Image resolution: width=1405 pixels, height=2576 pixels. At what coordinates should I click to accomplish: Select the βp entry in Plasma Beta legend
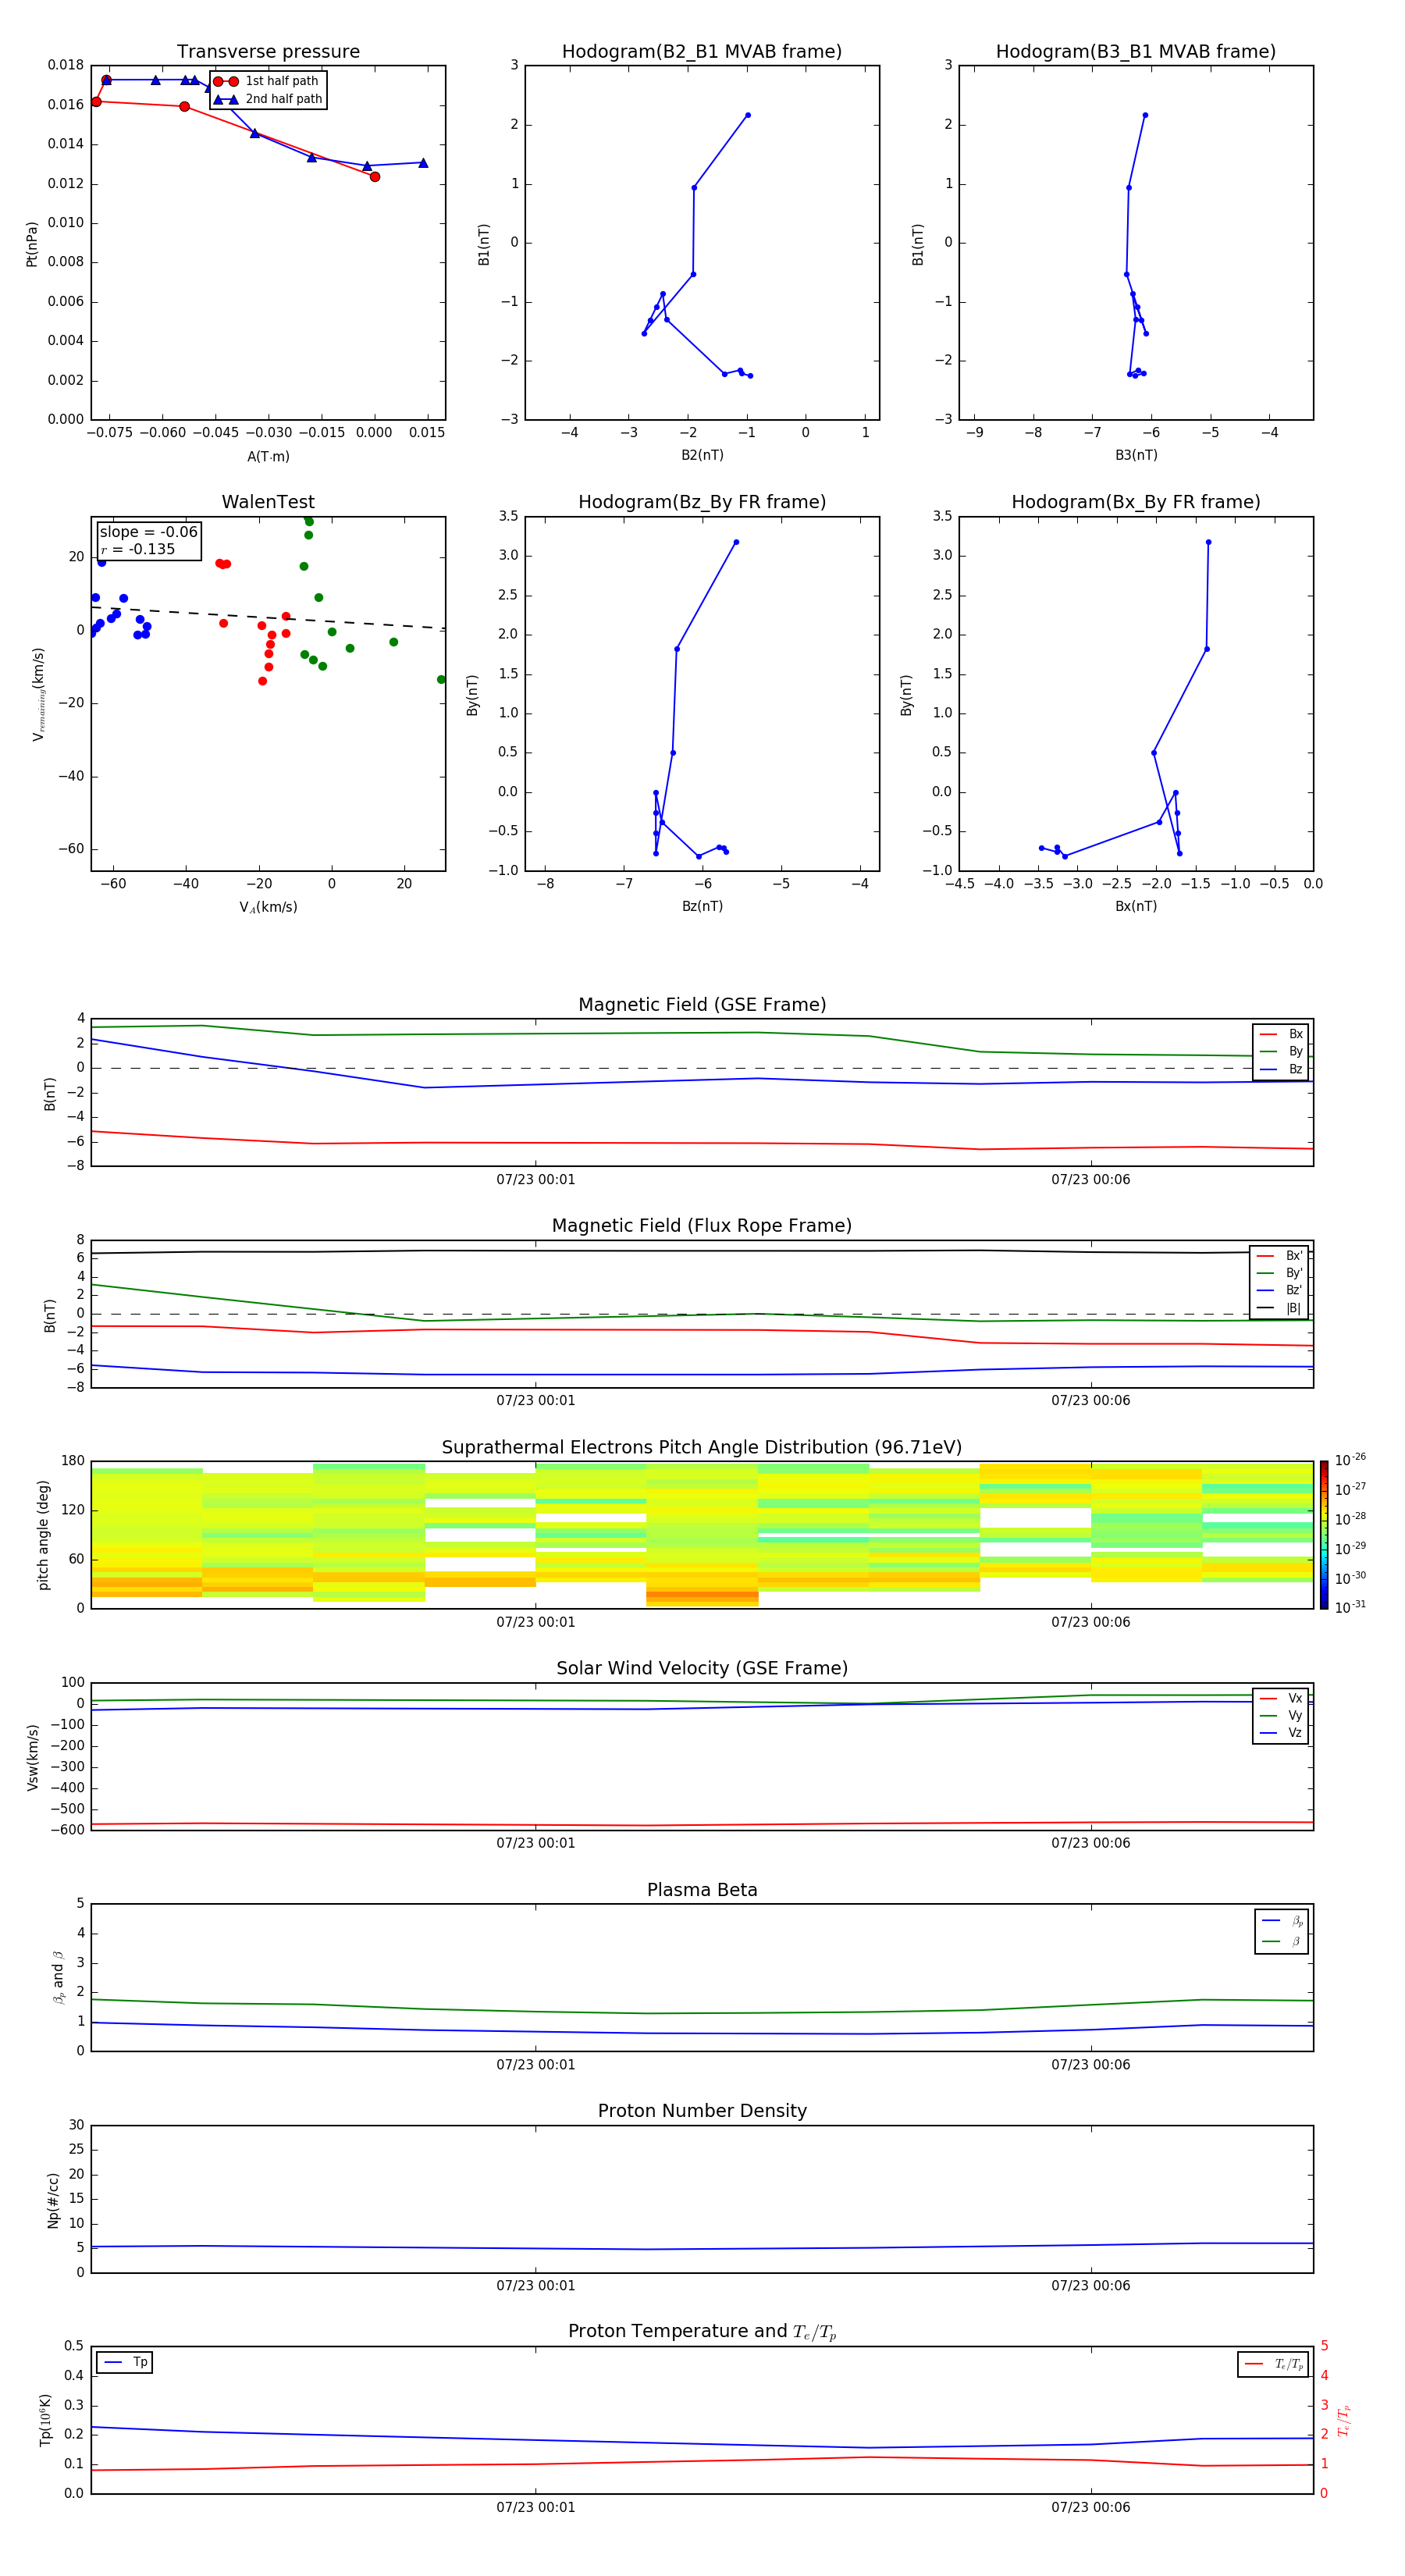[x=1282, y=1921]
